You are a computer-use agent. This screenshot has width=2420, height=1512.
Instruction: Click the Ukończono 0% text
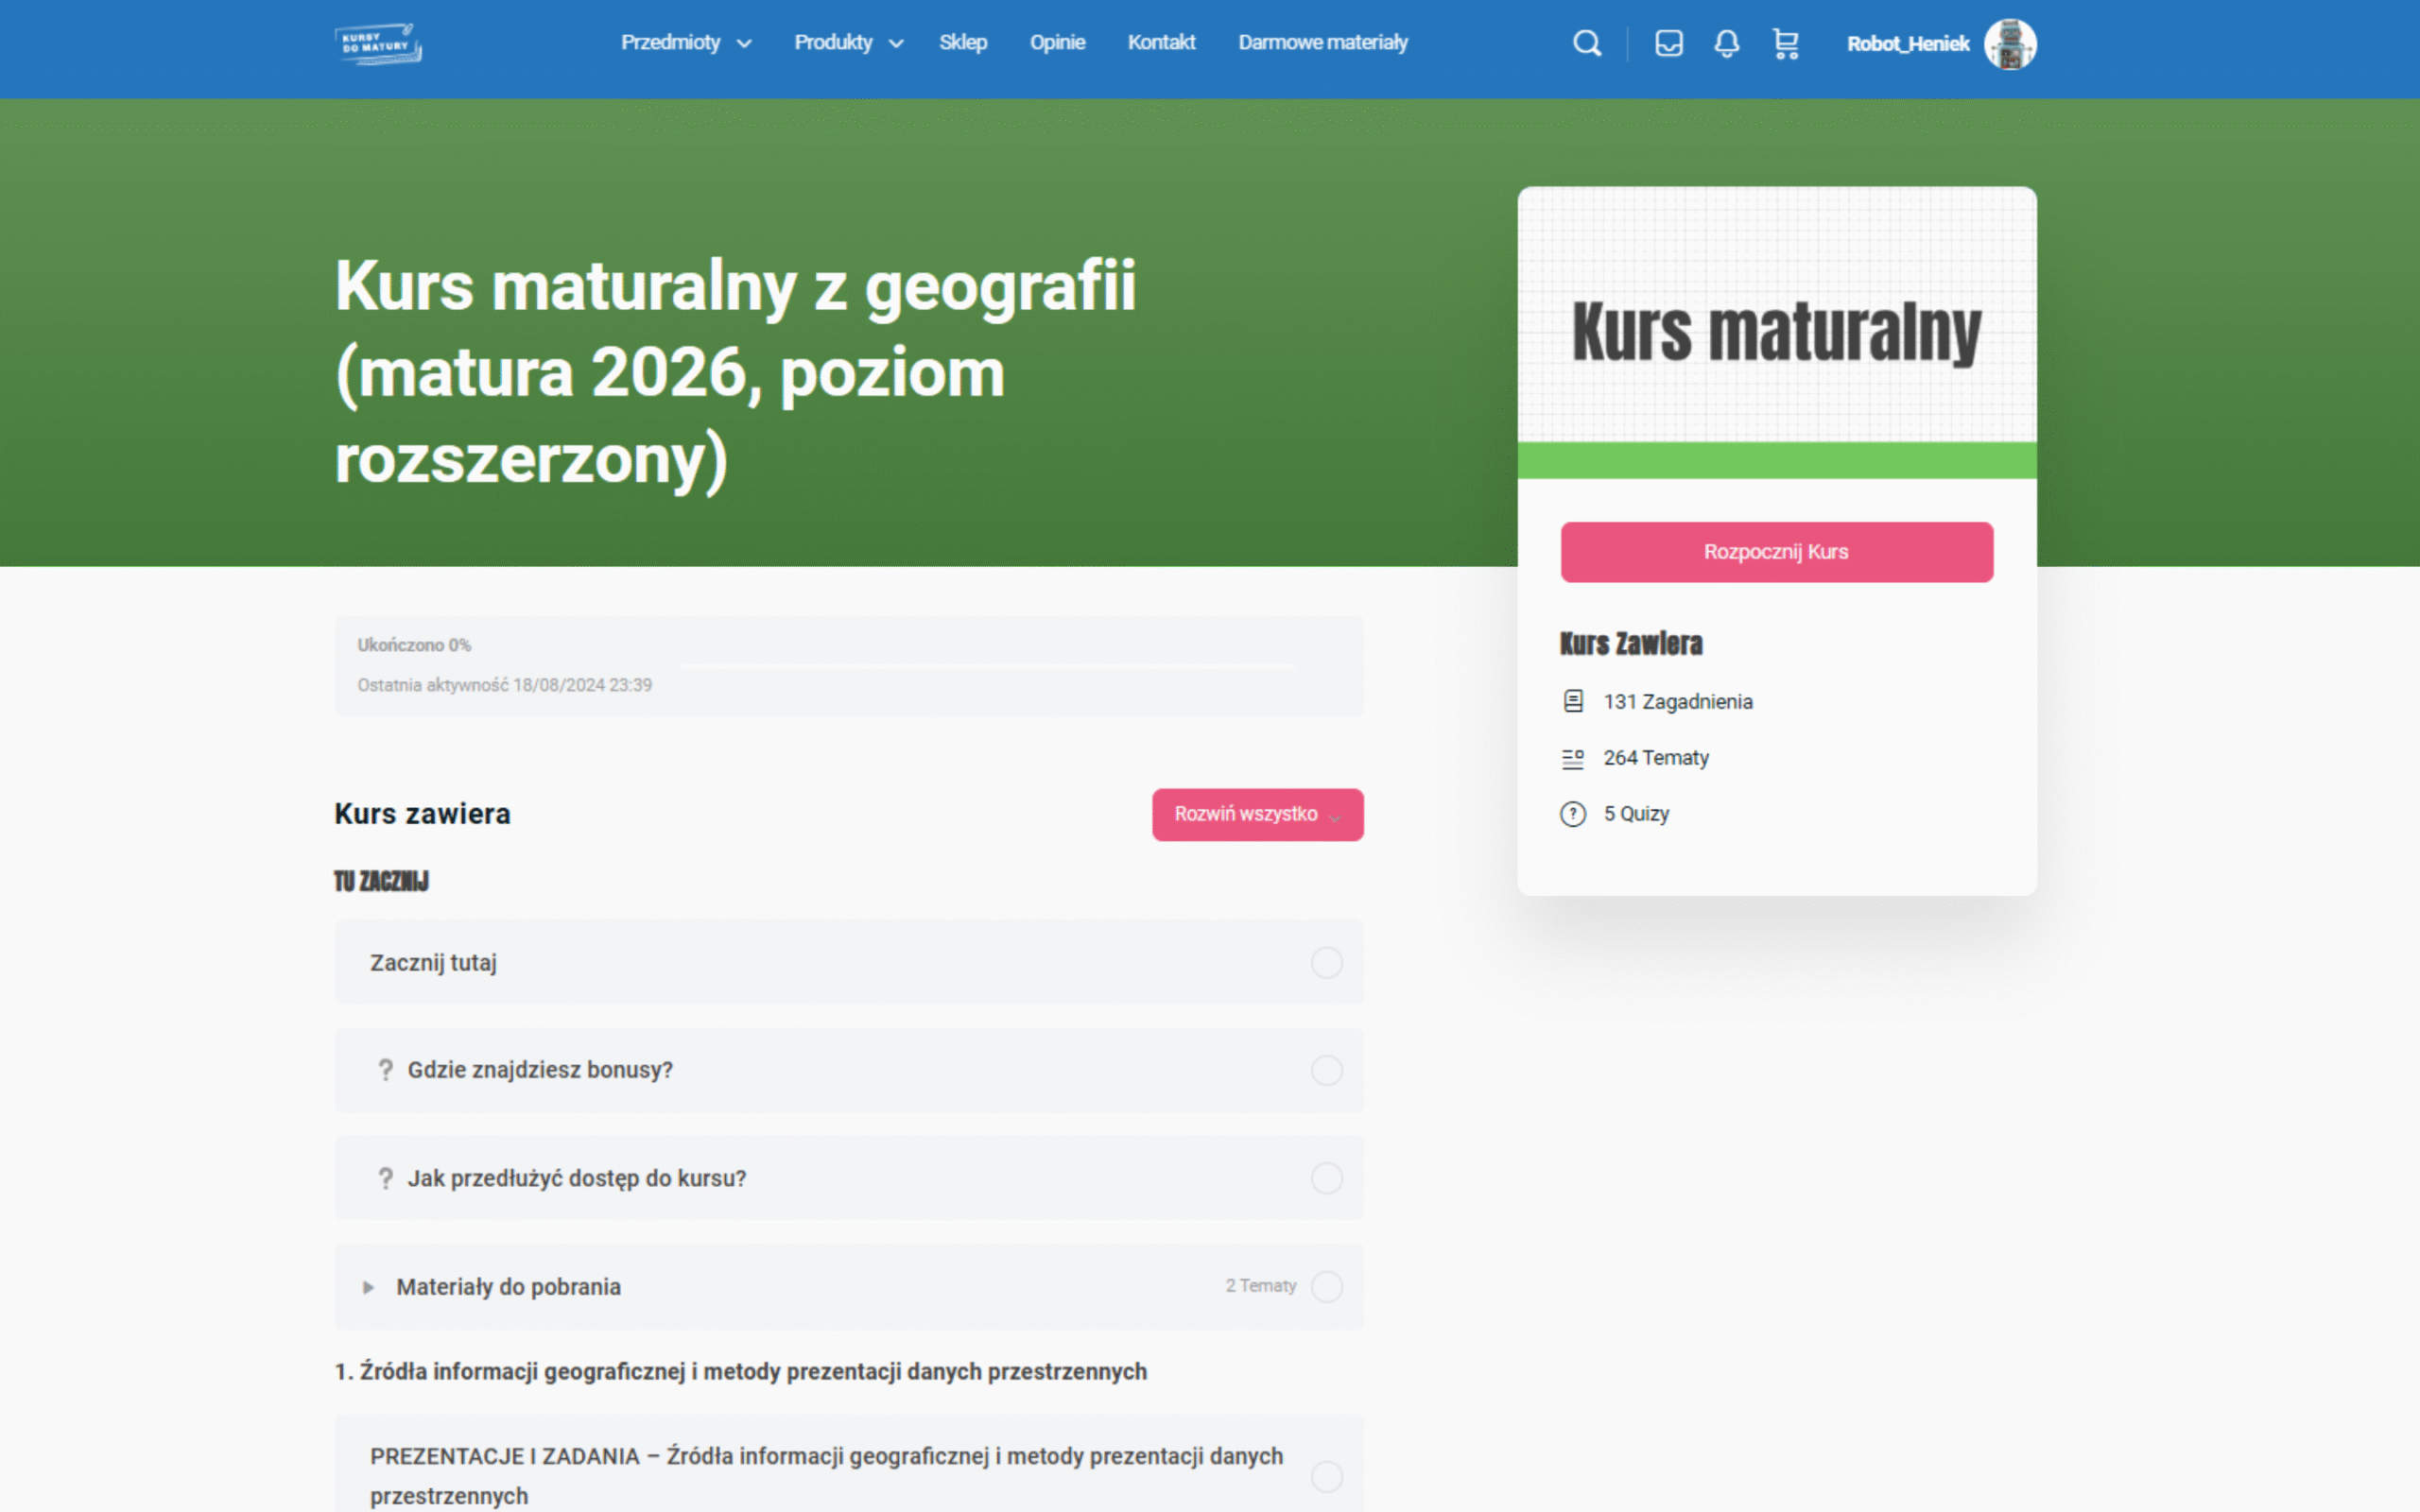tap(414, 645)
